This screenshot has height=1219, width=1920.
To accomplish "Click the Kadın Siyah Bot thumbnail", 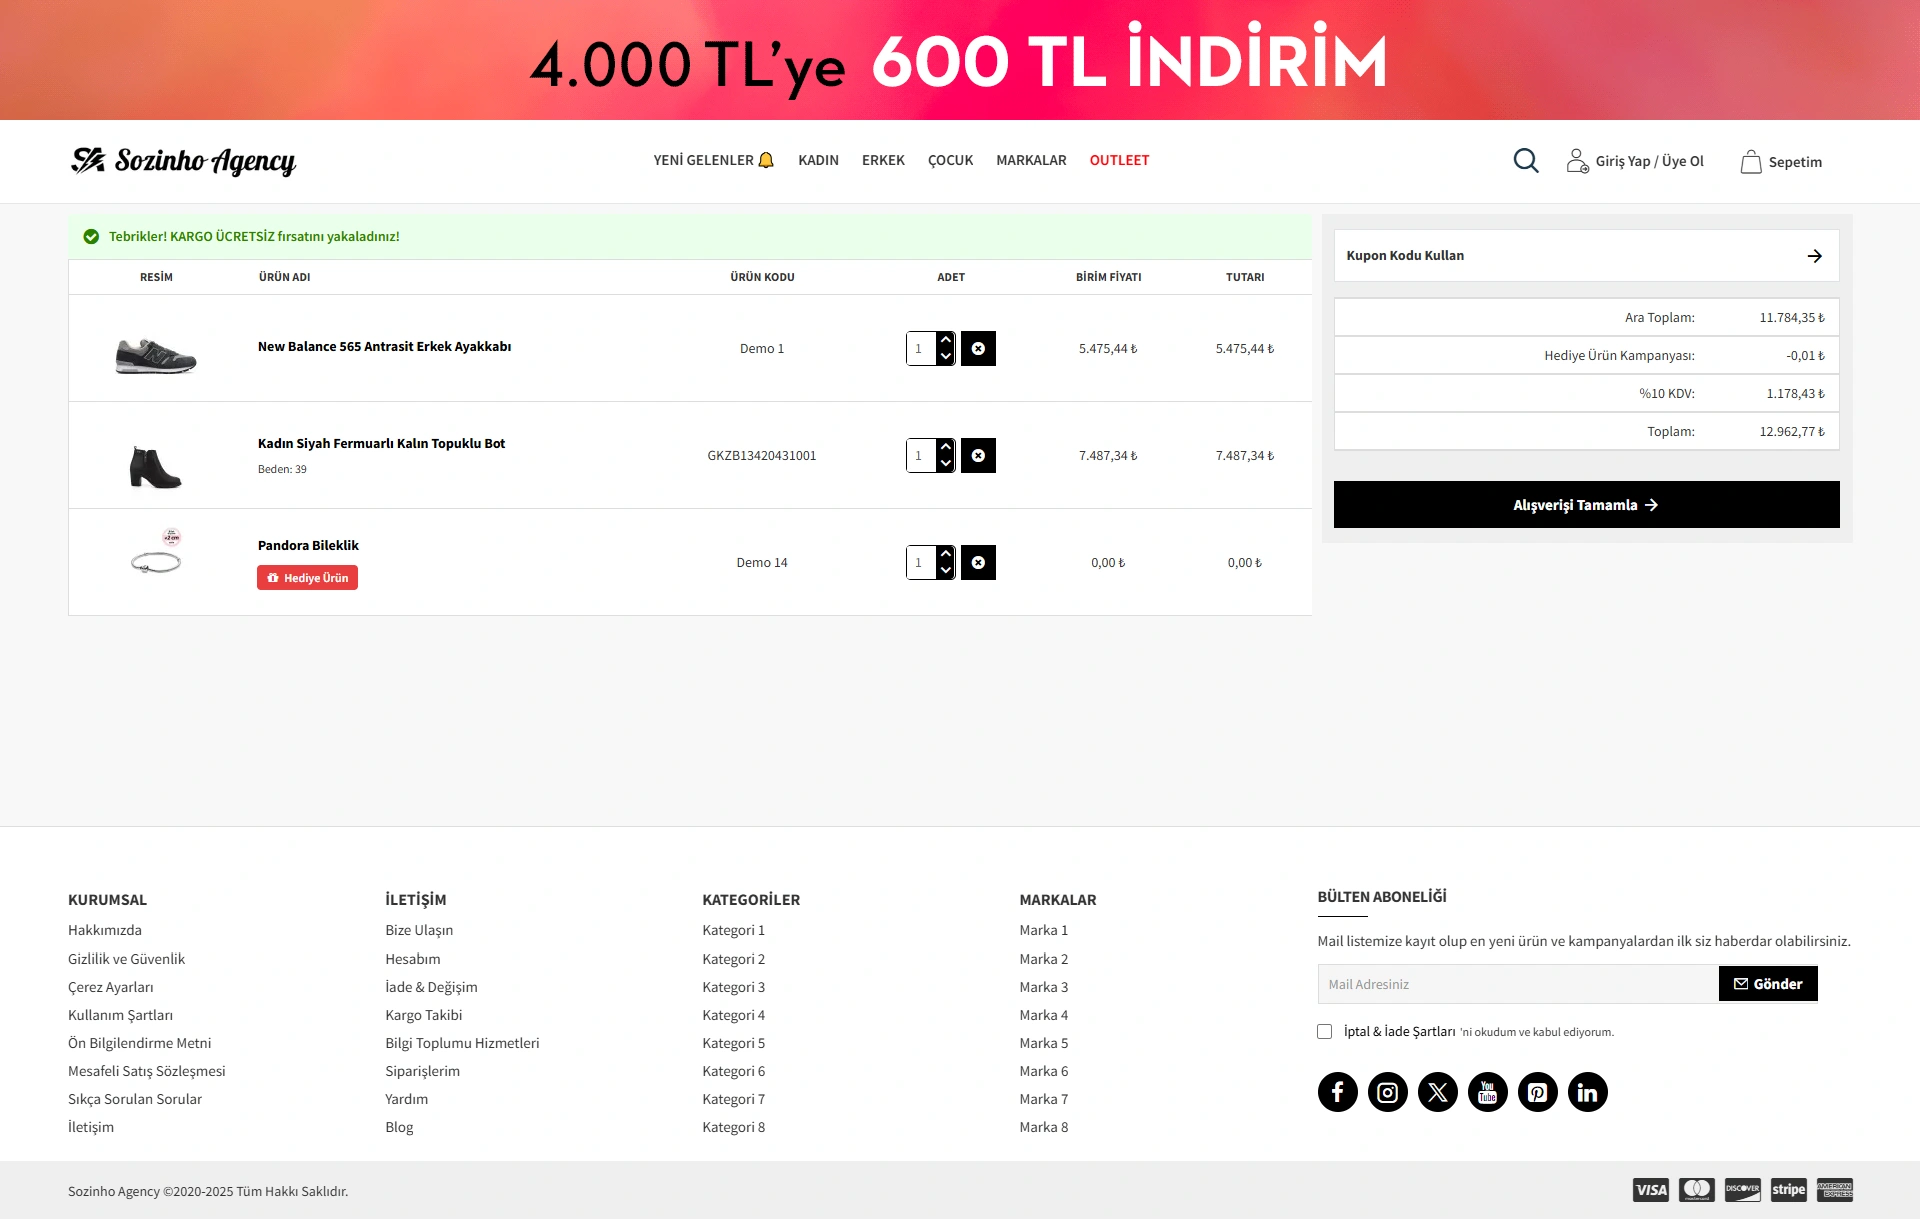I will pos(156,466).
